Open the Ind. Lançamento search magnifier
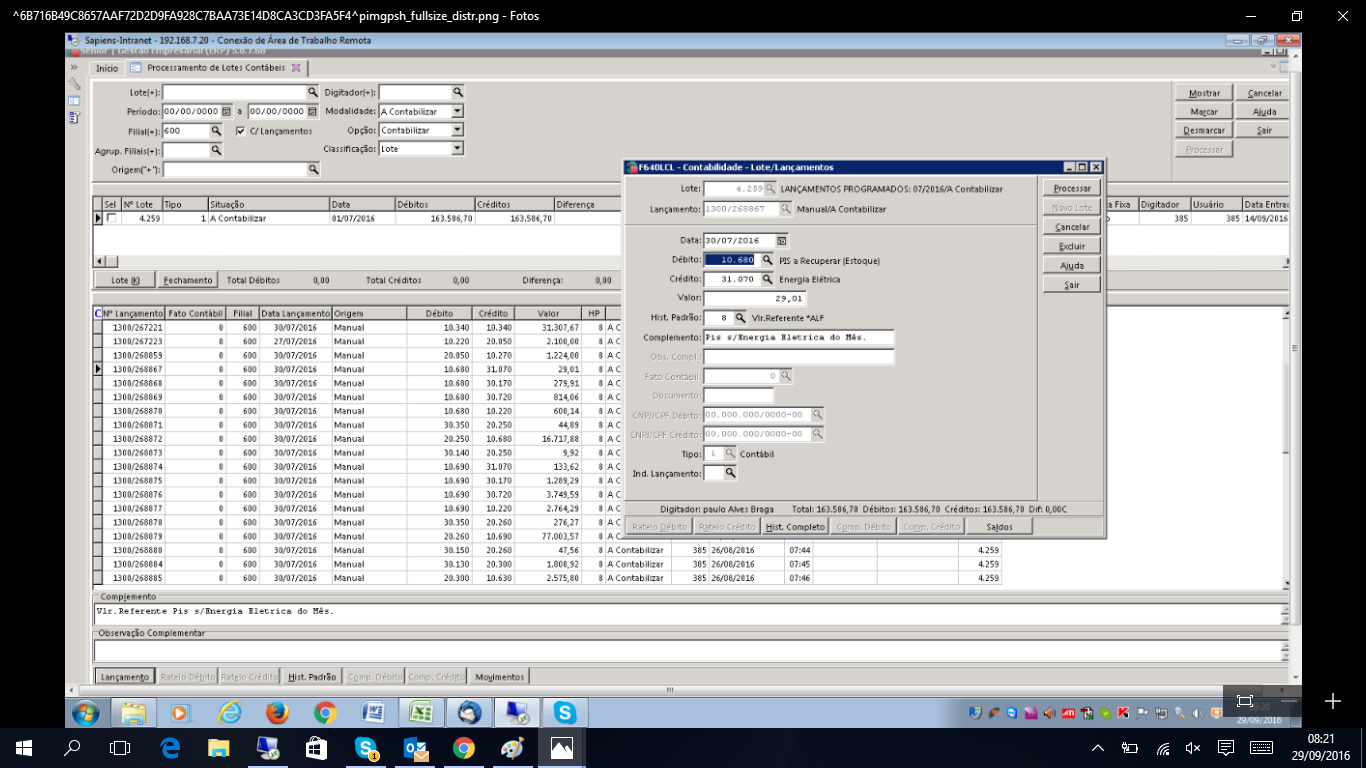The height and width of the screenshot is (768, 1366). click(730, 472)
